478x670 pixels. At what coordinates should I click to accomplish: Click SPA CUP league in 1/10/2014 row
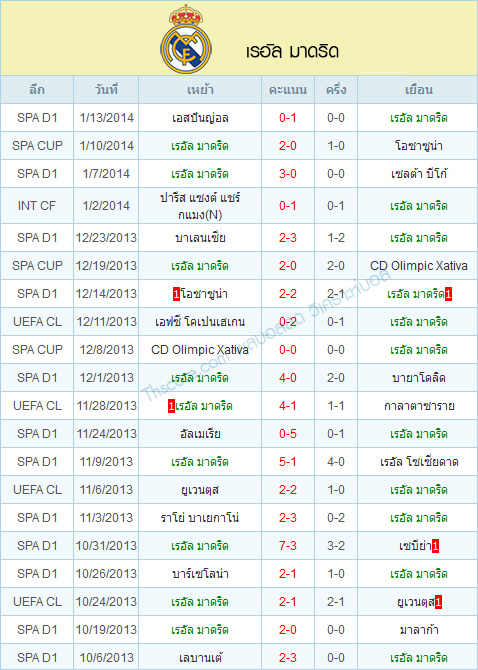tap(37, 146)
